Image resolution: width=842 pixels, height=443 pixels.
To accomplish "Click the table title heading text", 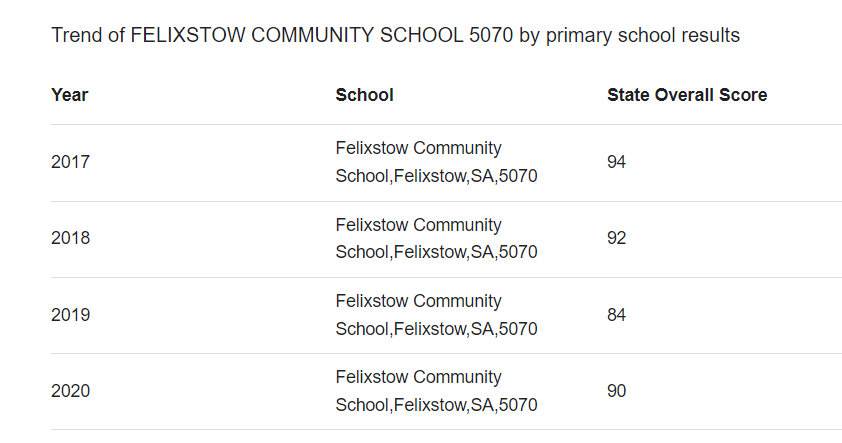I will pyautogui.click(x=395, y=35).
